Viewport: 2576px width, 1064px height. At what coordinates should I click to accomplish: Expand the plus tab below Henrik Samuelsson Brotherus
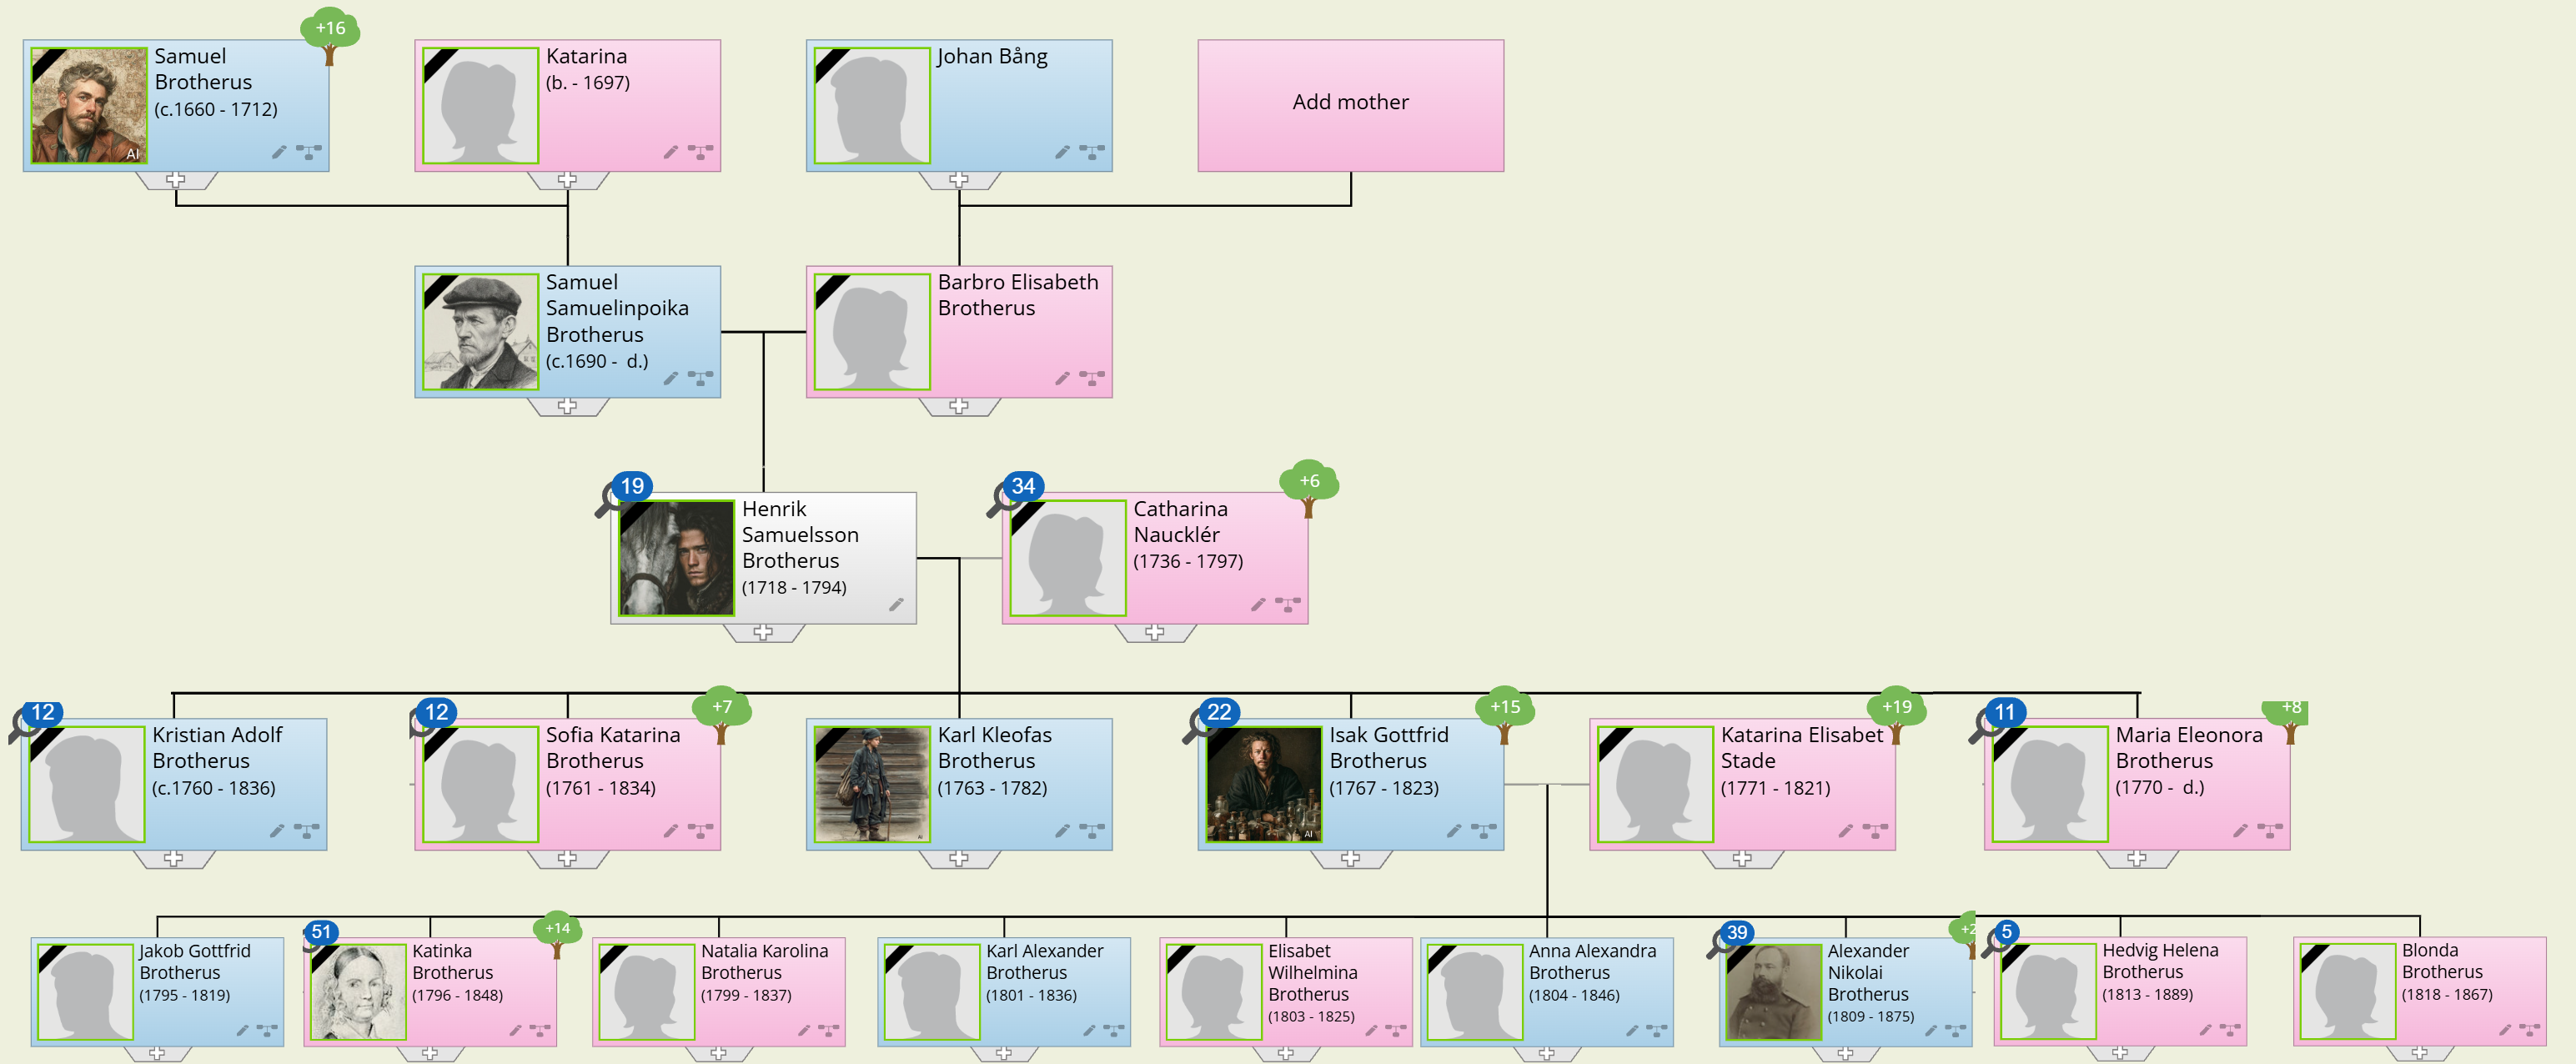(763, 633)
